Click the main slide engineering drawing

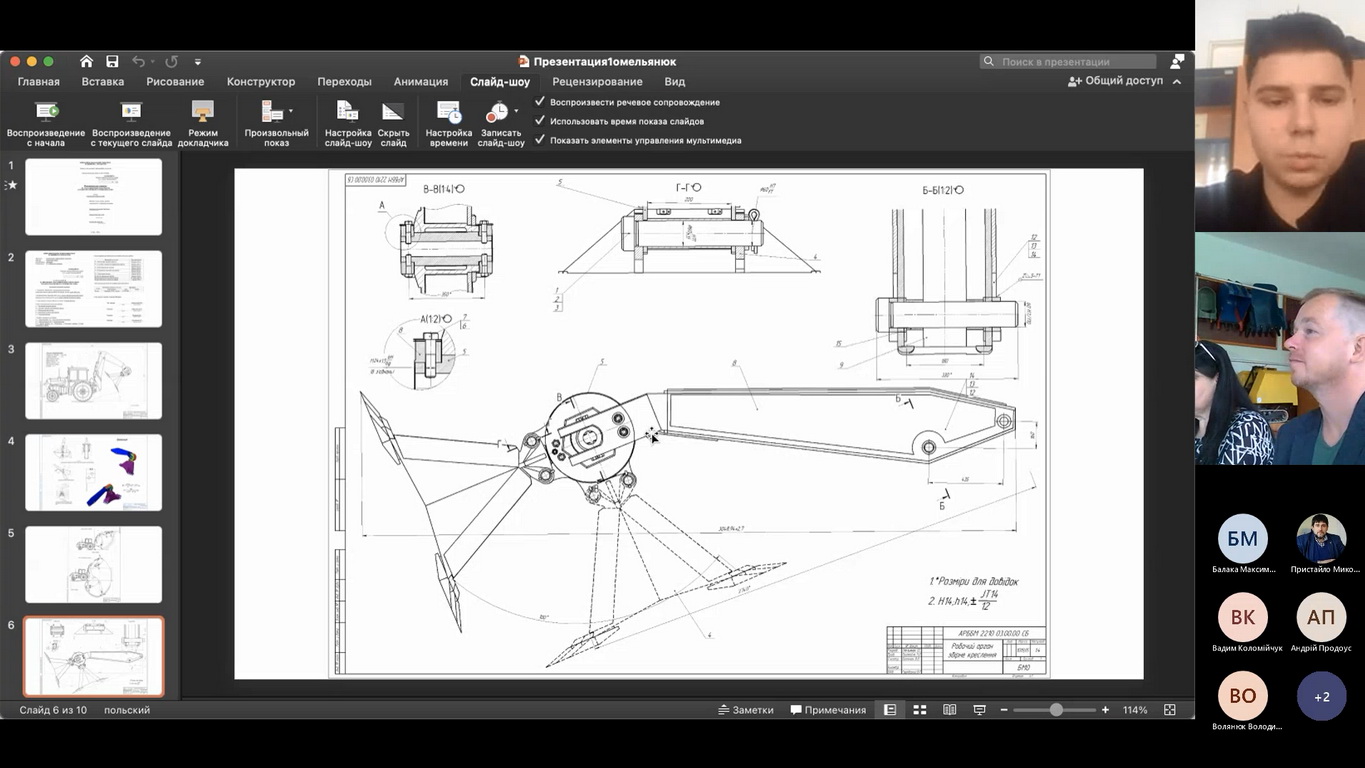point(689,424)
